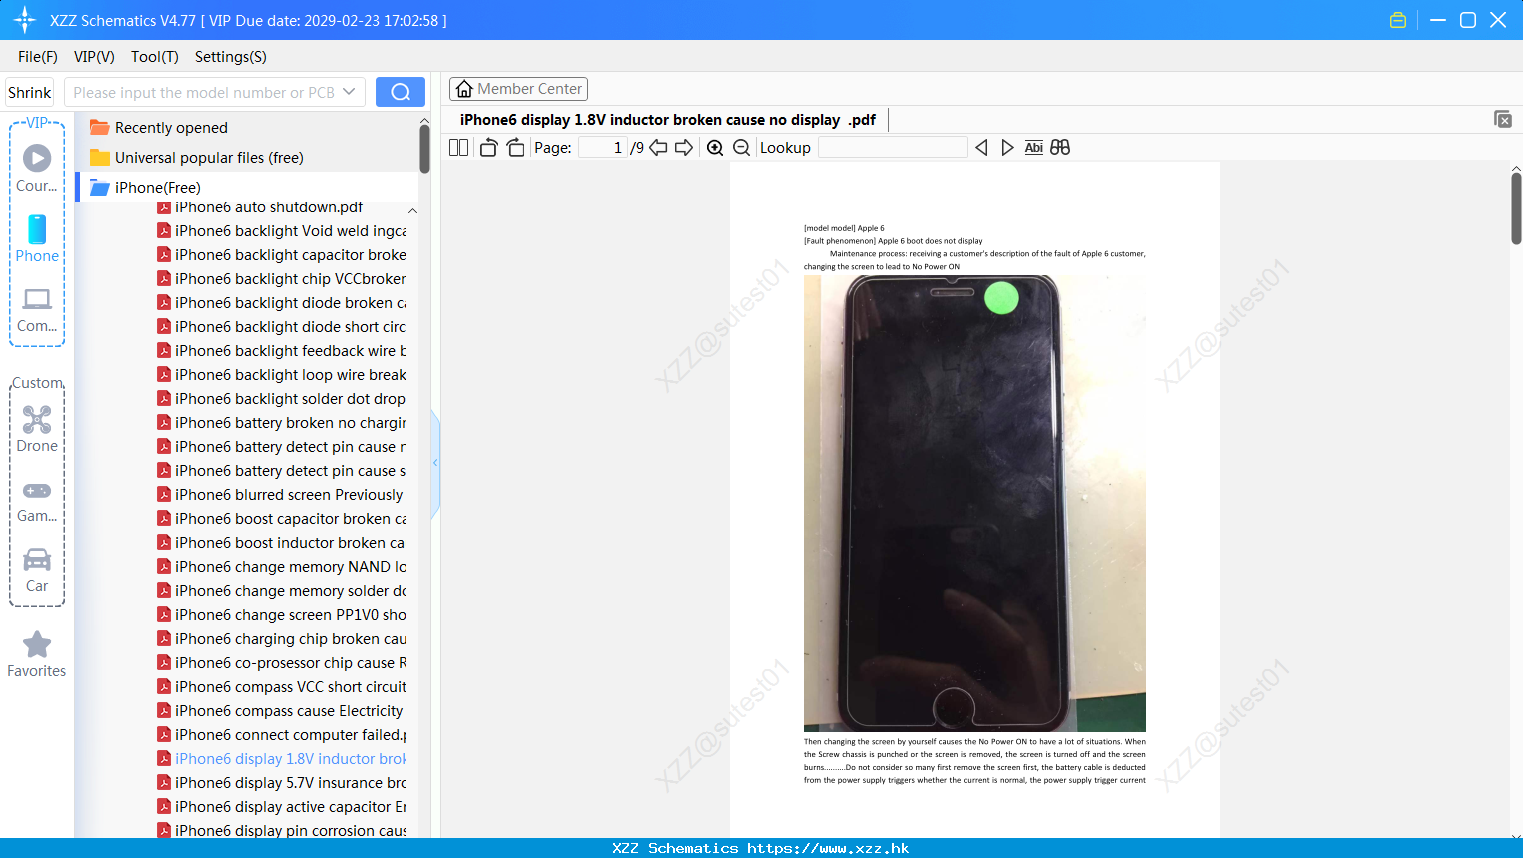Open iPhone6 auto shutdown.pdf

pos(260,207)
